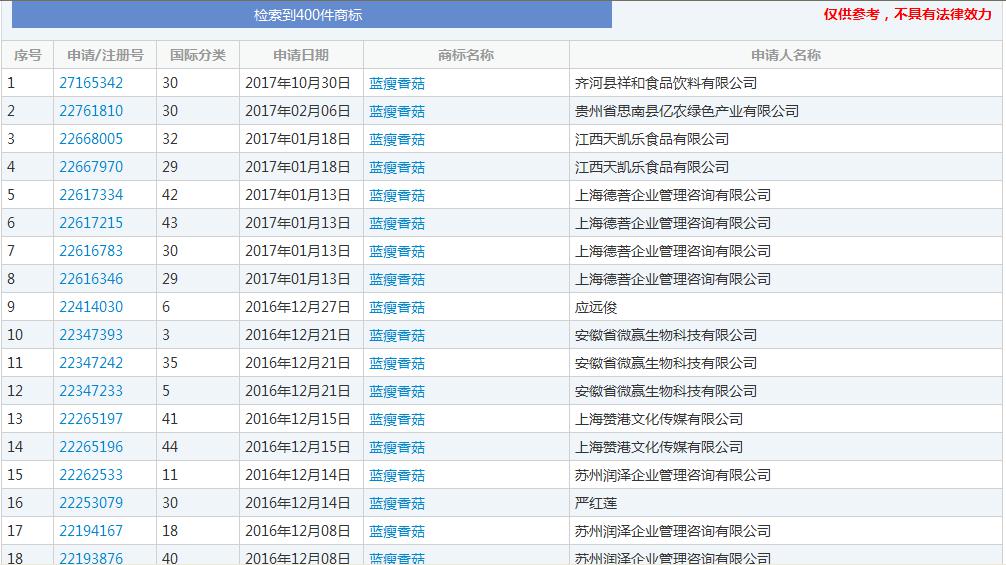This screenshot has width=1006, height=565.
Task: Select applicant 应远俊
Action: pyautogui.click(x=596, y=307)
